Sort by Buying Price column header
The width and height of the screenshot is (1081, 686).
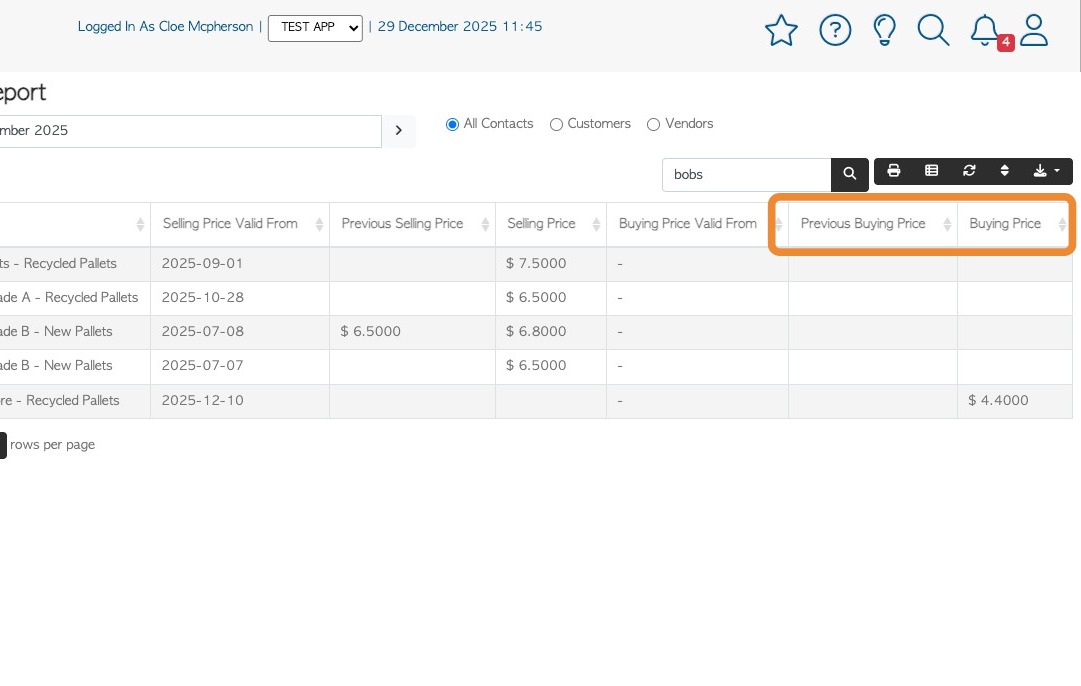coord(1014,224)
